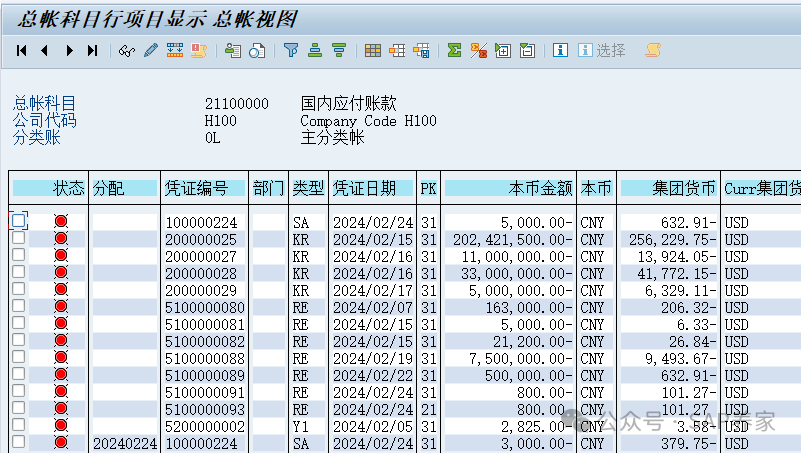Viewport: 801px width, 453px height.
Task: Tick the checkbox for document 200000028
Action: pyautogui.click(x=18, y=272)
